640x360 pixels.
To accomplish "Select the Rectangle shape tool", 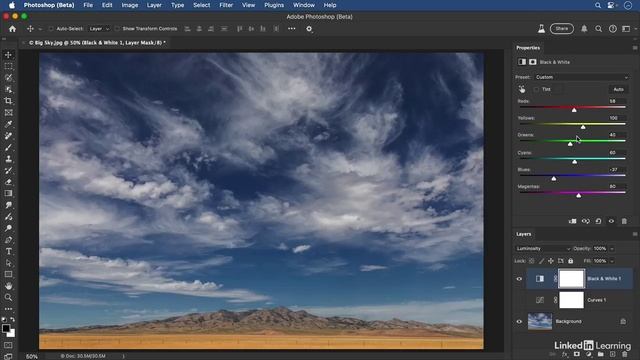I will (8, 274).
